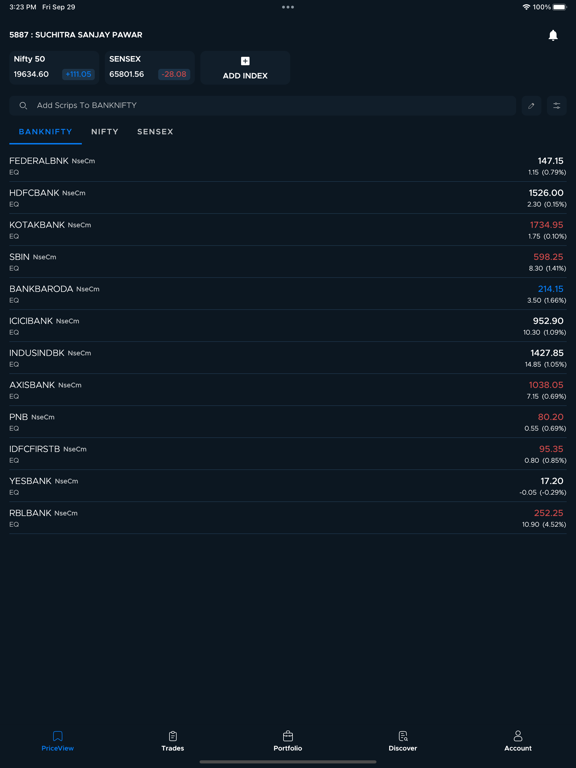Viewport: 576px width, 768px height.
Task: Select the RBLBANK scrip name
Action: coord(30,513)
